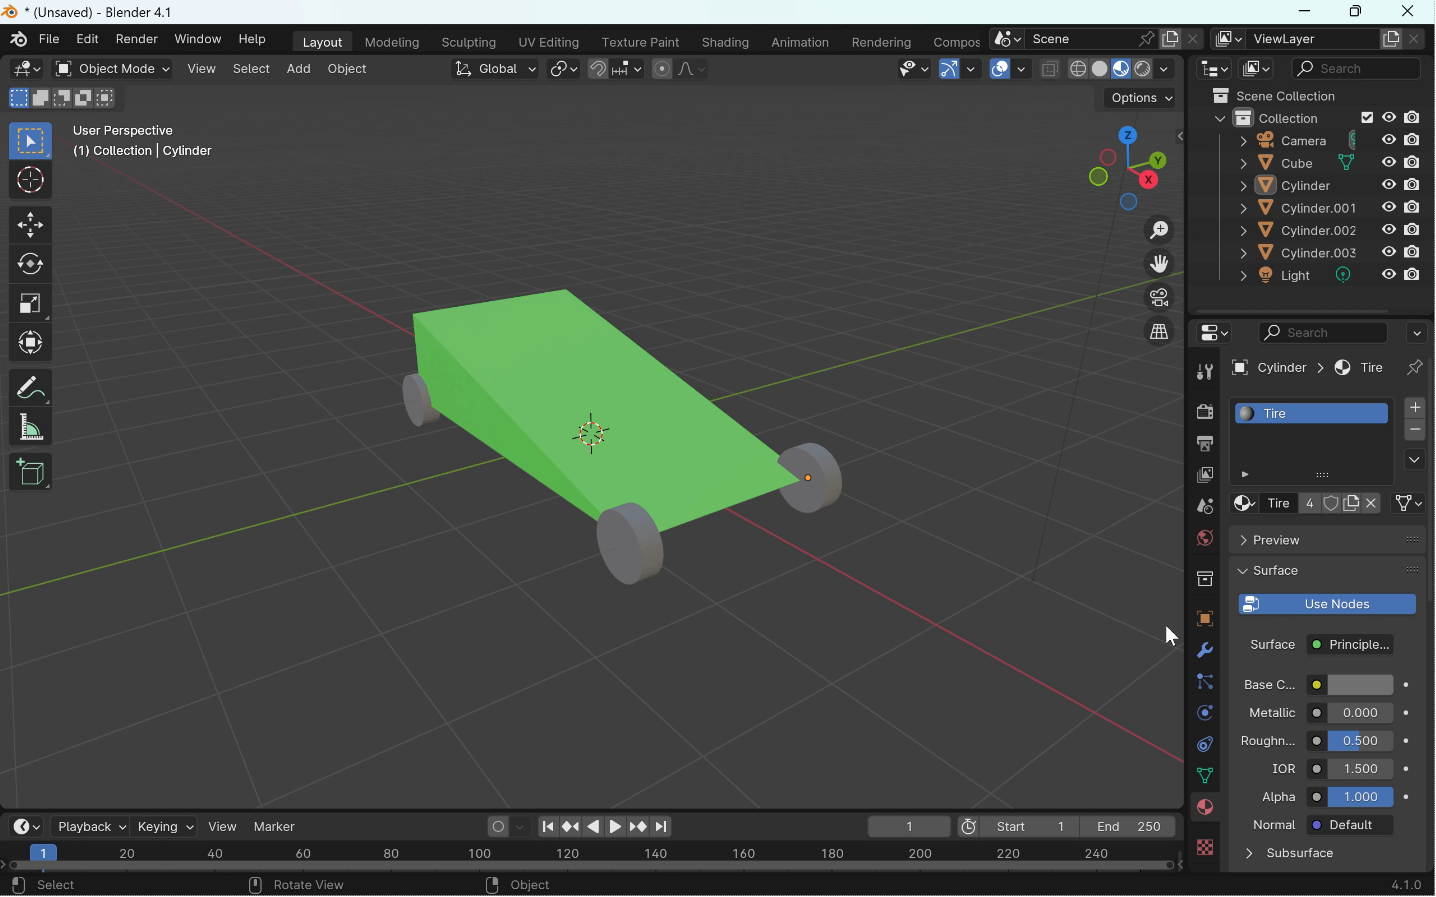1436x897 pixels.
Task: Toggle X-Ray display
Action: [1050, 69]
